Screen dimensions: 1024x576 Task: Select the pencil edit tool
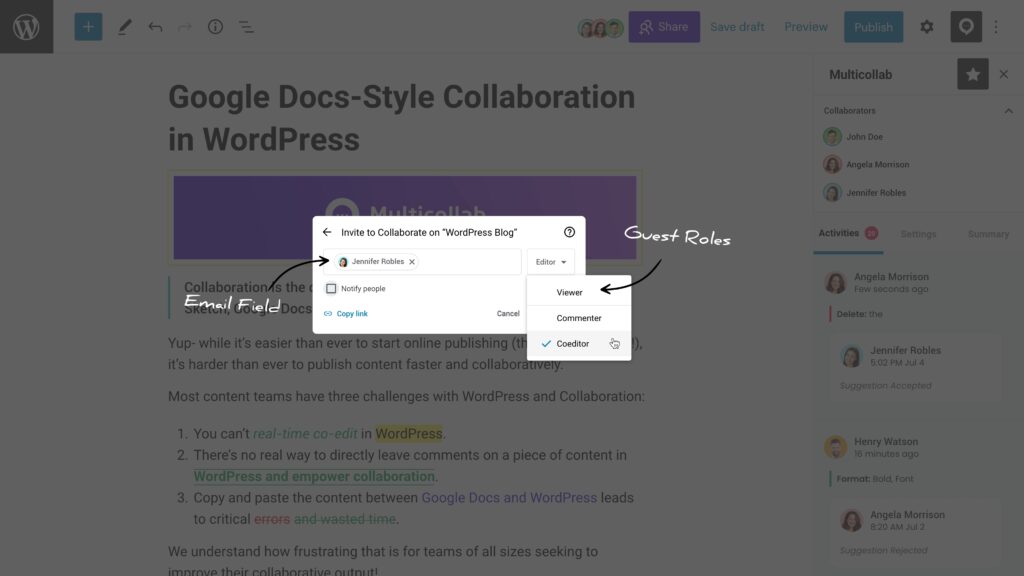[124, 27]
